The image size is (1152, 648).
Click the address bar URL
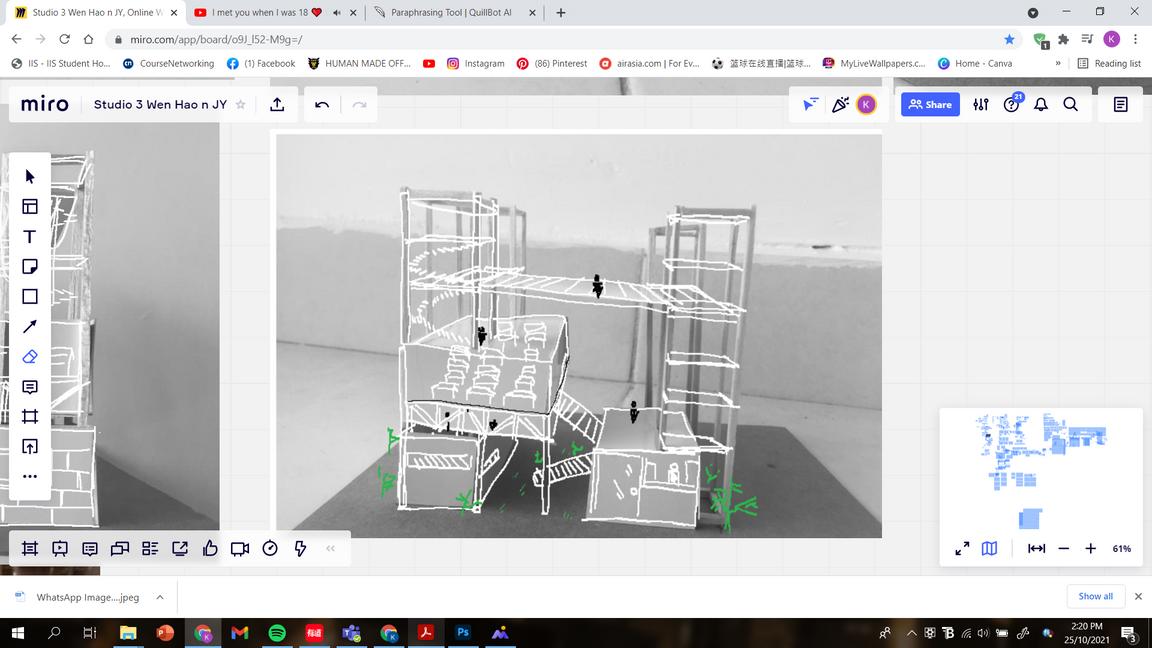[x=216, y=40]
